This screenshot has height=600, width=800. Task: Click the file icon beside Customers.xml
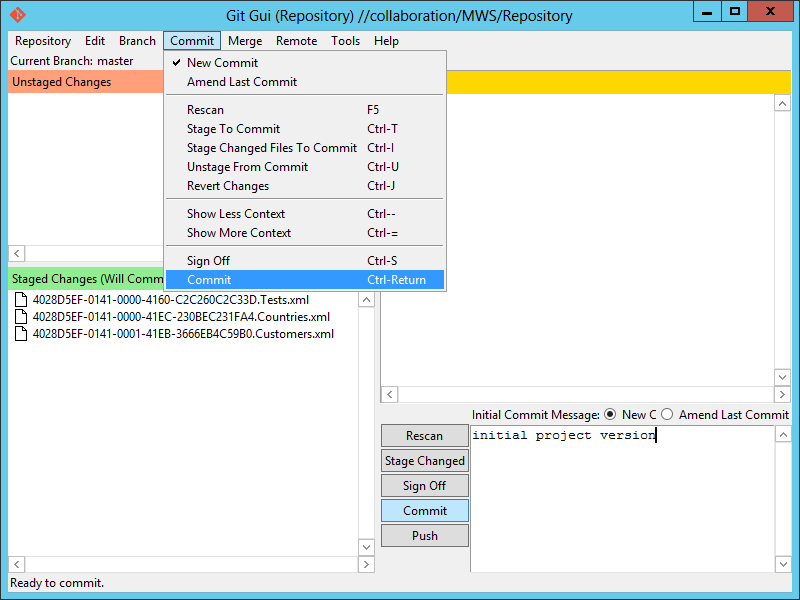coord(21,334)
